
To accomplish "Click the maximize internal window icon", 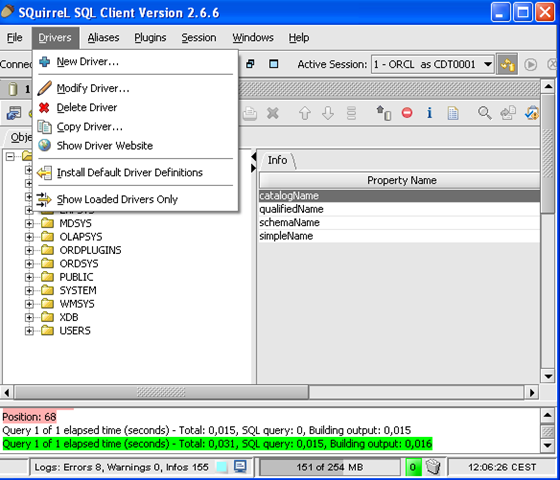I will pyautogui.click(x=274, y=64).
